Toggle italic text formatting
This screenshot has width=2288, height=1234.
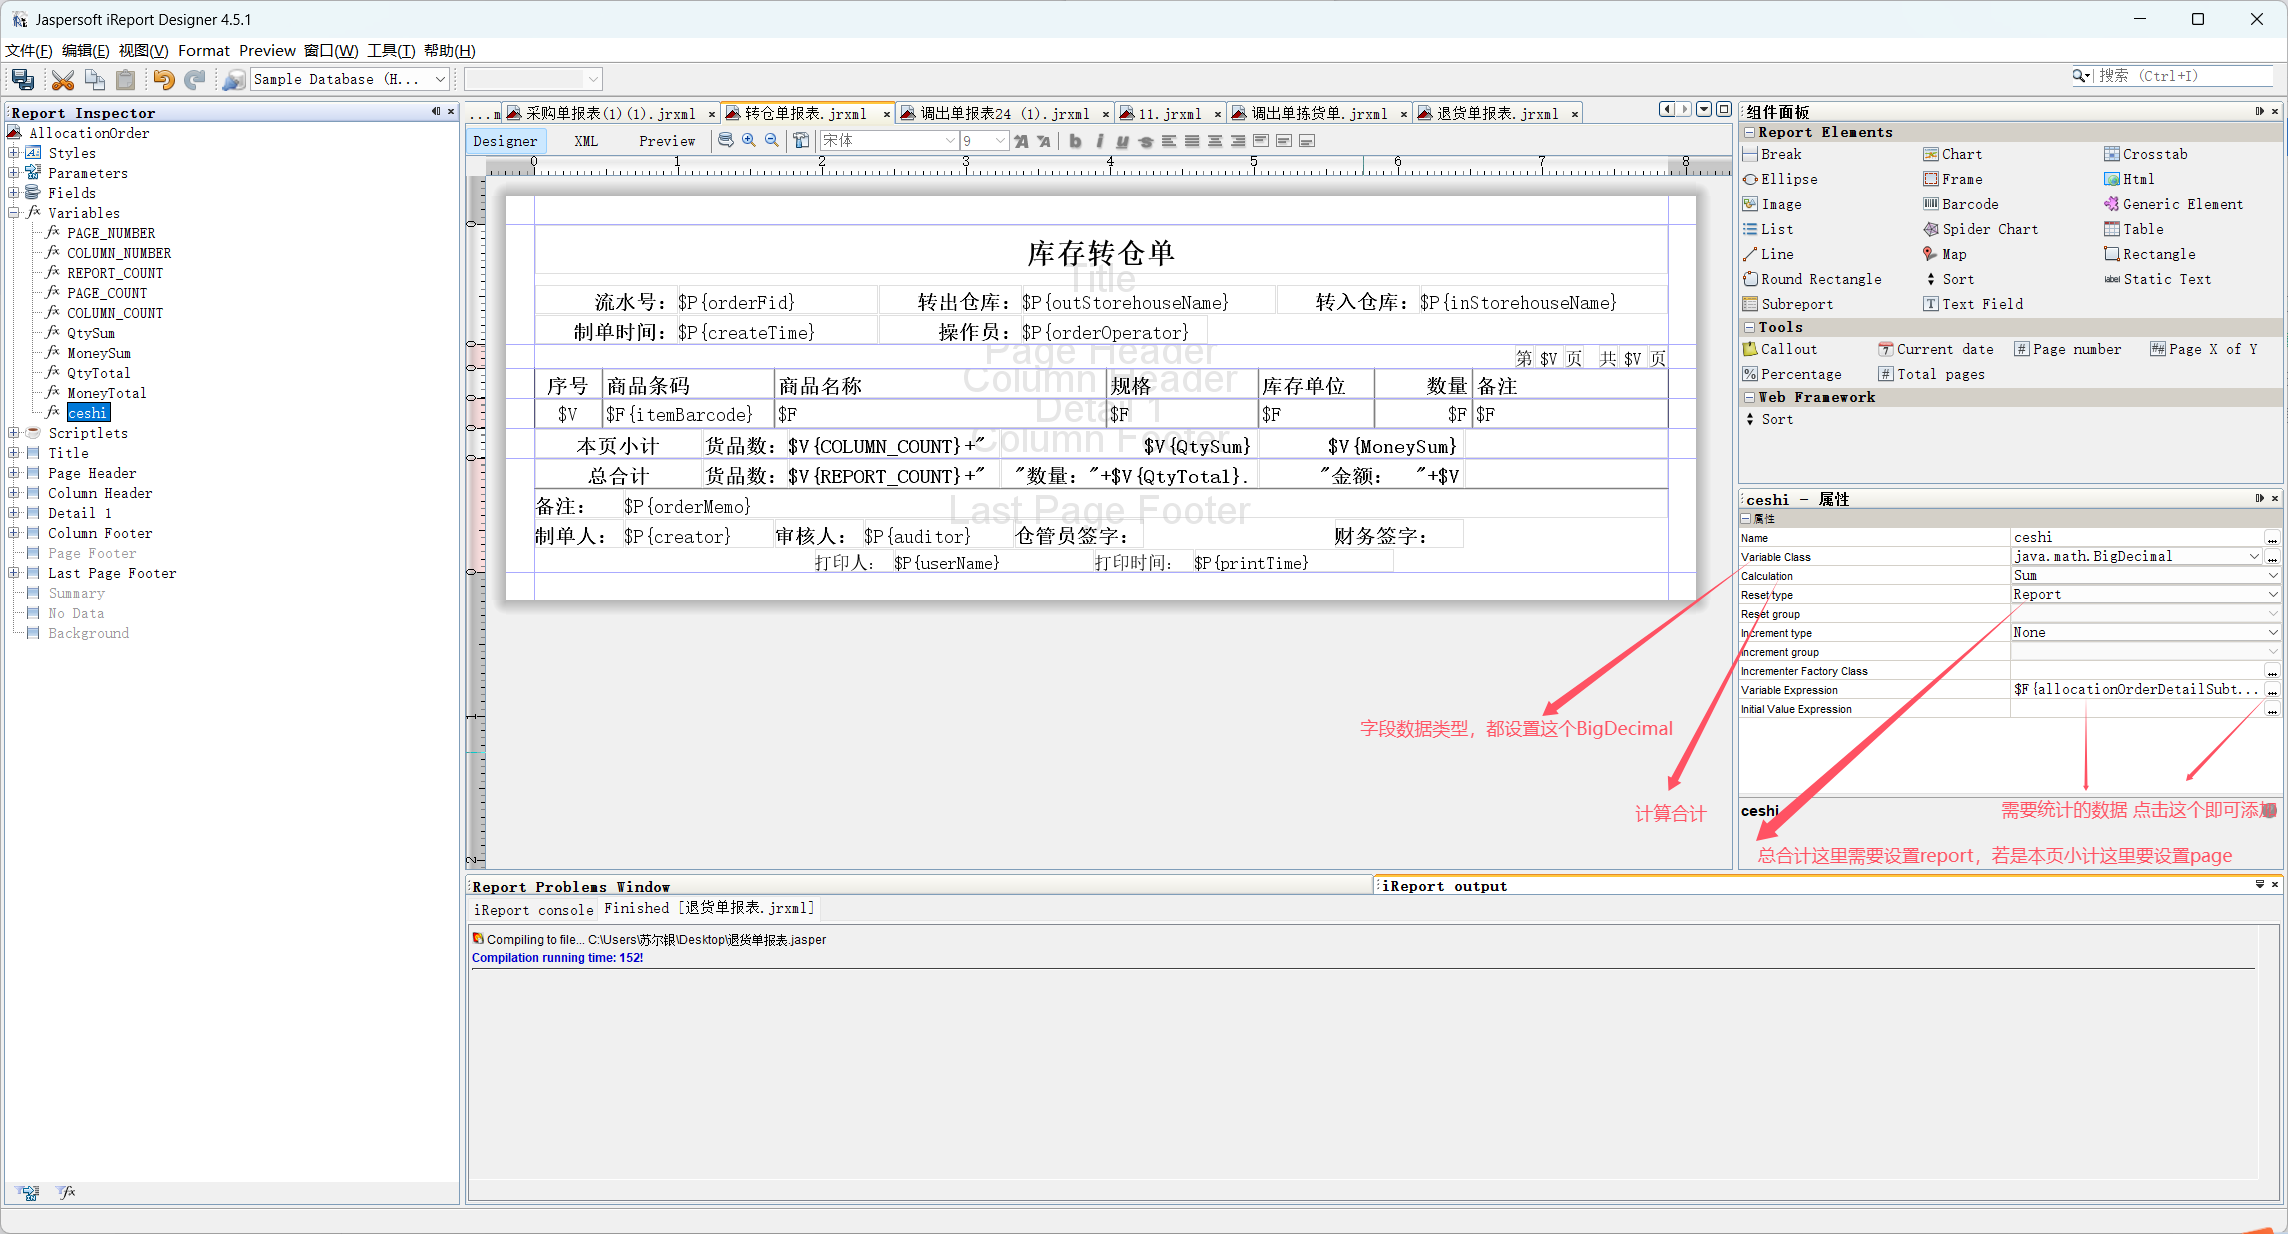coord(1099,141)
